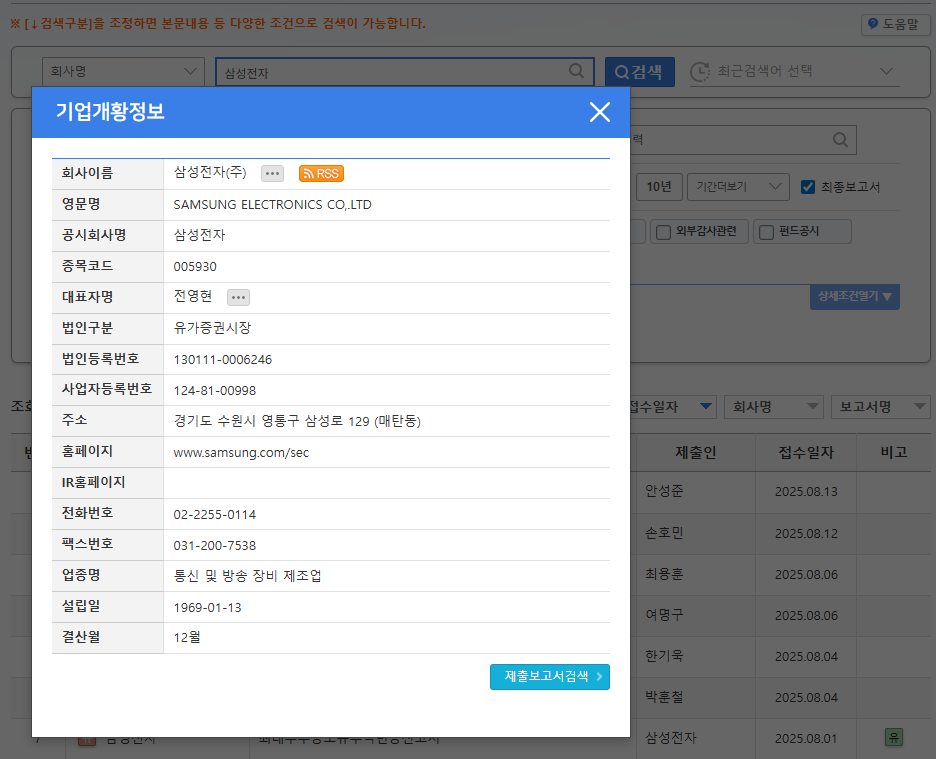This screenshot has height=759, width=936.
Task: Click the English name SAMSUNG ELECTRONICS CO,.LTD
Action: [272, 204]
